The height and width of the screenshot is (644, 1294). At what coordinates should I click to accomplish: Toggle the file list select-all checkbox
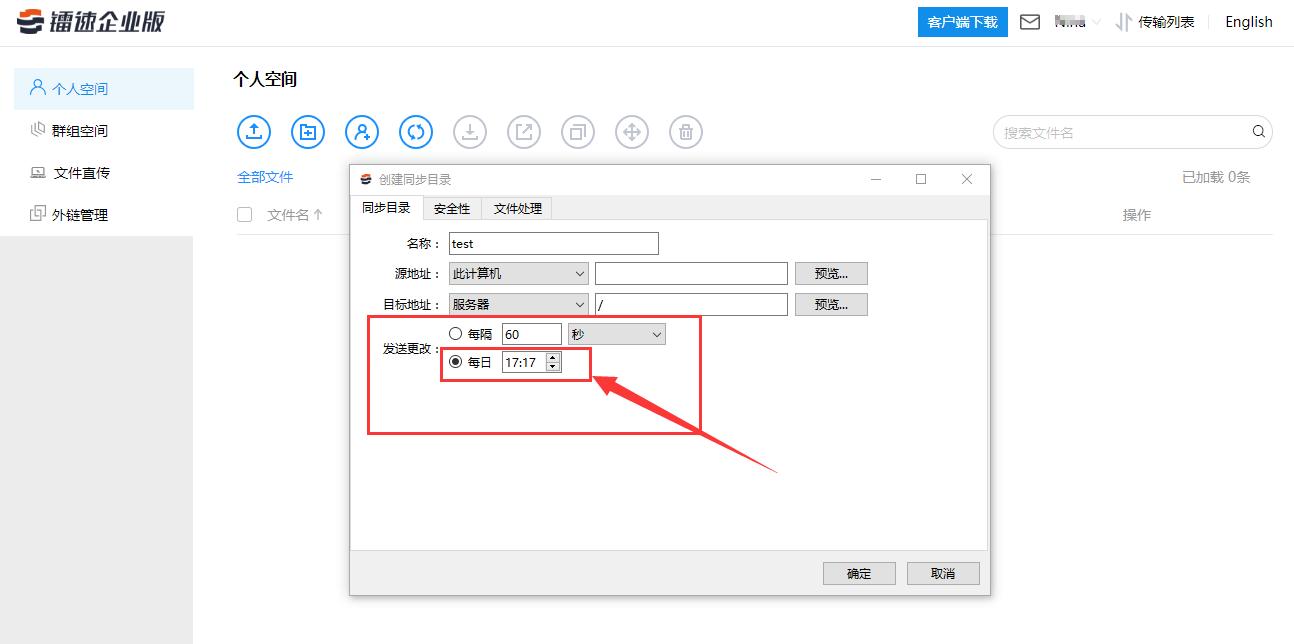244,214
